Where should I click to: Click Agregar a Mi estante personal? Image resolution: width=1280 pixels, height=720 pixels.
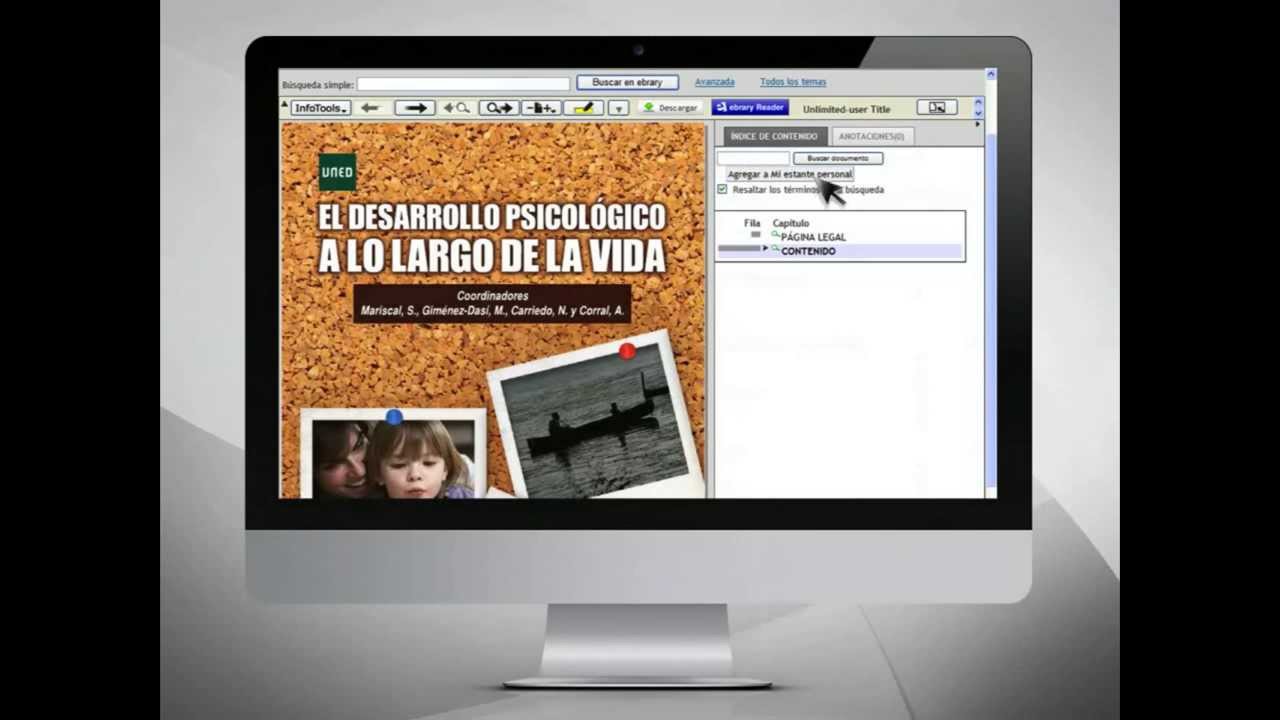[790, 174]
